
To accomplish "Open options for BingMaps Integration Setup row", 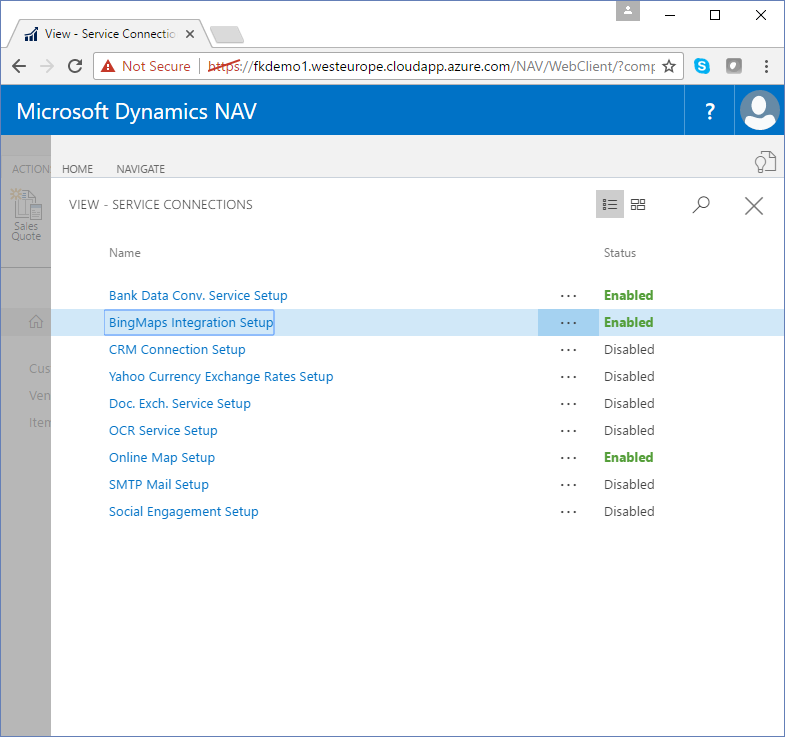I will coord(568,323).
